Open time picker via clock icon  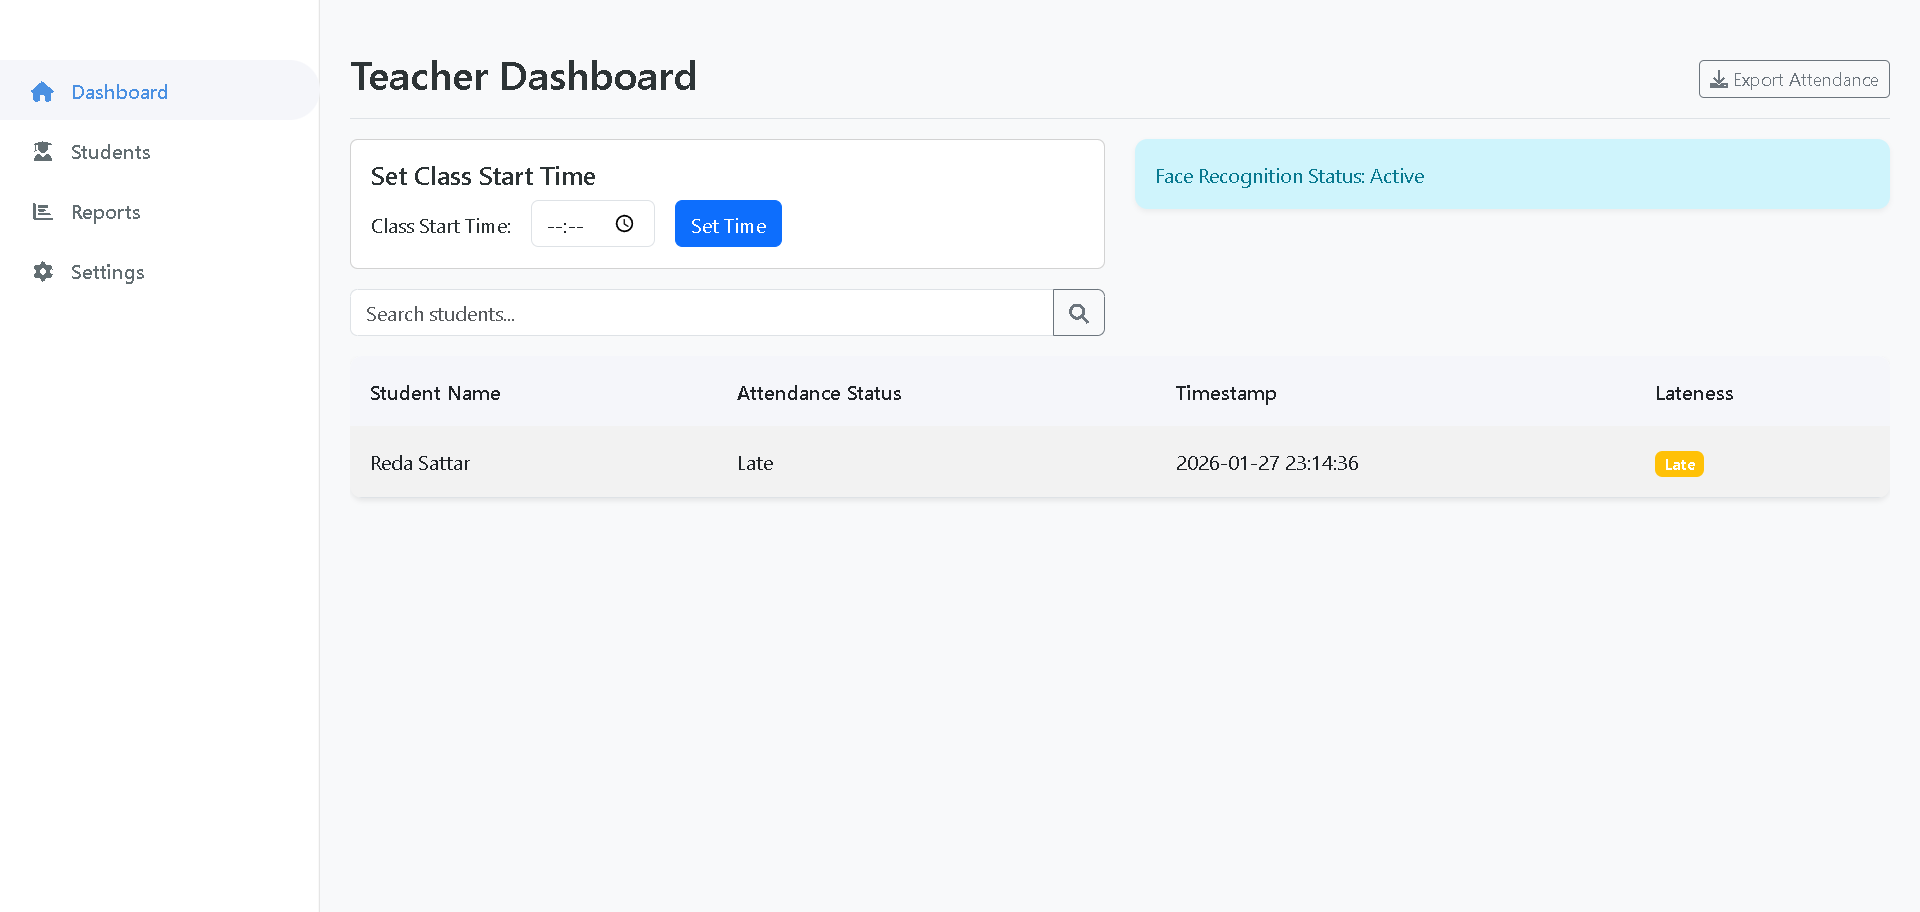[x=624, y=224]
